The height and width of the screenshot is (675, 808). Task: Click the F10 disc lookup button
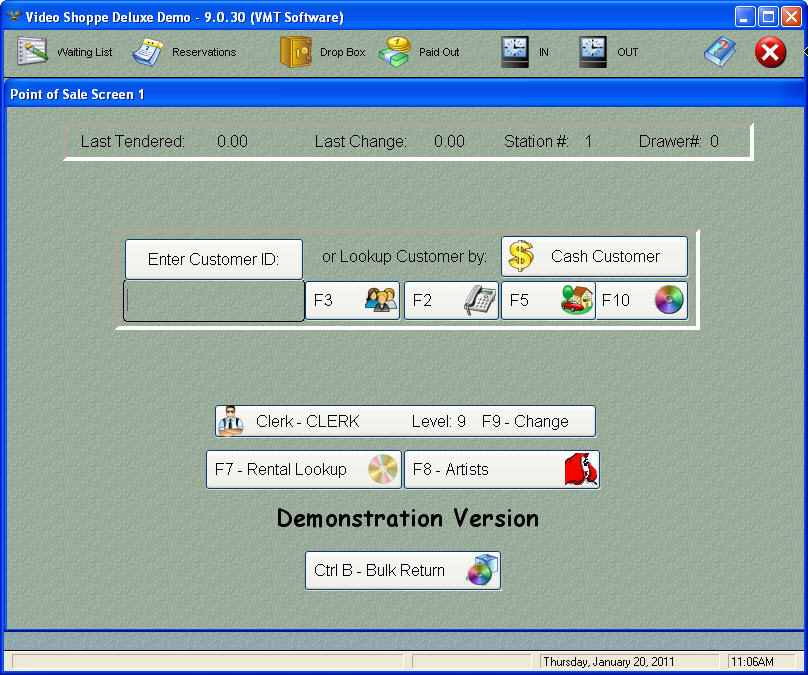tap(642, 300)
